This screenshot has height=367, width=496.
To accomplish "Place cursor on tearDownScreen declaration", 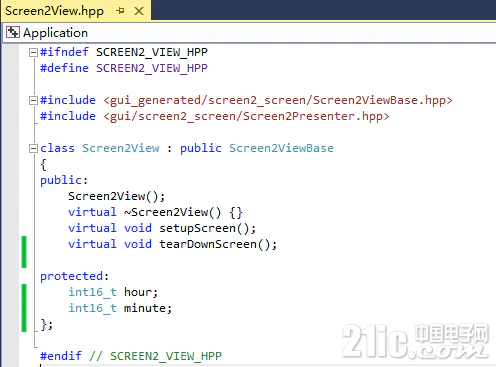I will coord(218,244).
